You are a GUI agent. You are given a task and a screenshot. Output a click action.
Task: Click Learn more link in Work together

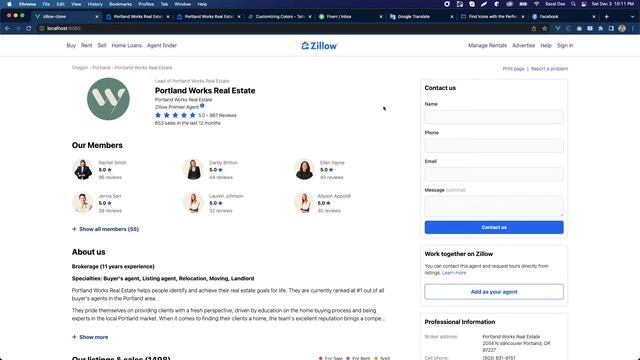tap(454, 273)
